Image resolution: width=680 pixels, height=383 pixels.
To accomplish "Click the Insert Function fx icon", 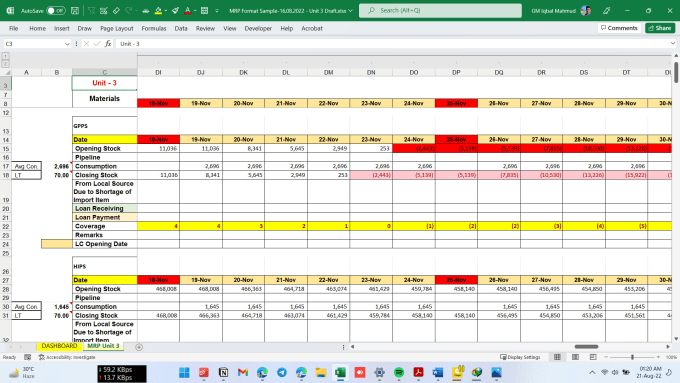I will coord(108,44).
